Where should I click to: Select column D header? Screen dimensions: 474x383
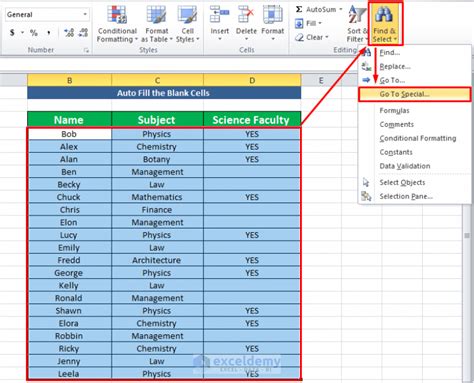pyautogui.click(x=252, y=80)
